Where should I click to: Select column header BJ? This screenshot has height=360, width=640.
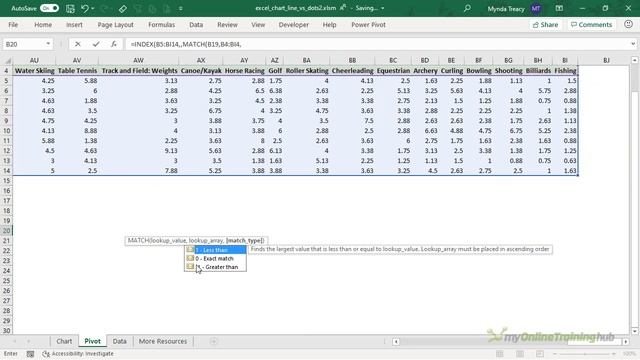coord(606,60)
